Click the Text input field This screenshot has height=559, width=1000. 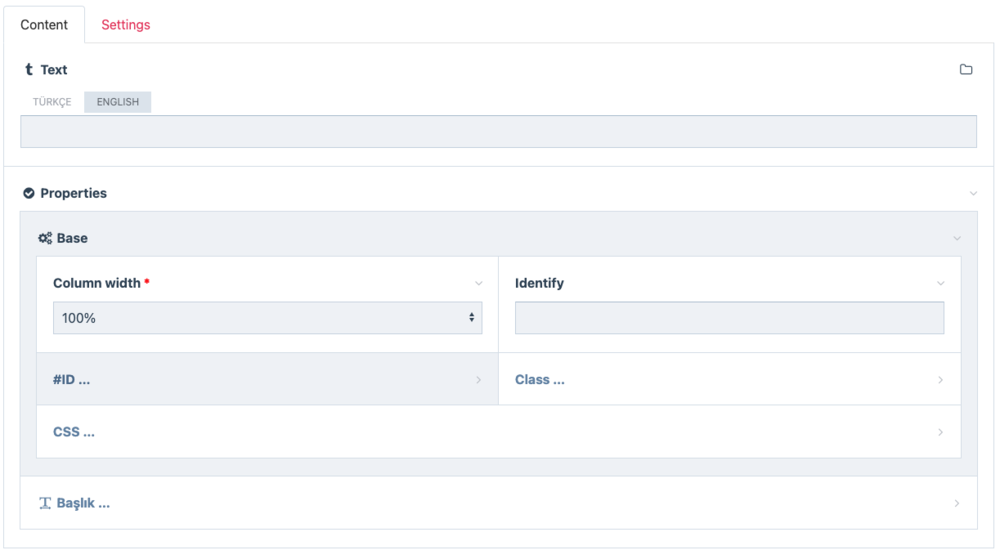pyautogui.click(x=498, y=132)
